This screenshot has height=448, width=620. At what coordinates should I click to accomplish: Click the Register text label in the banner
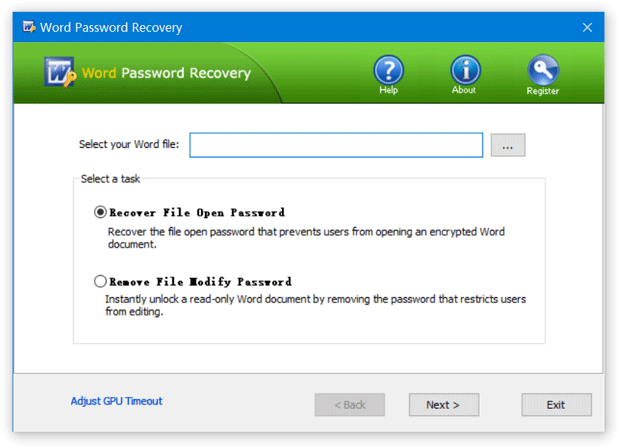point(543,91)
